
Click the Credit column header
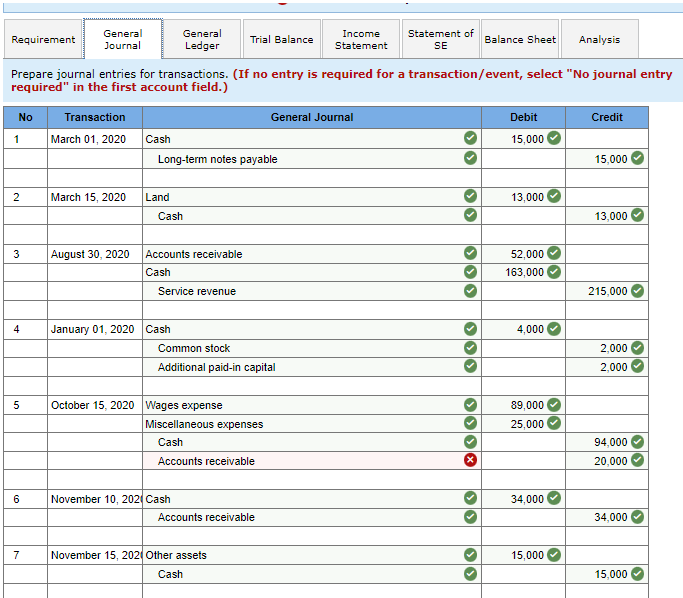[x=607, y=117]
